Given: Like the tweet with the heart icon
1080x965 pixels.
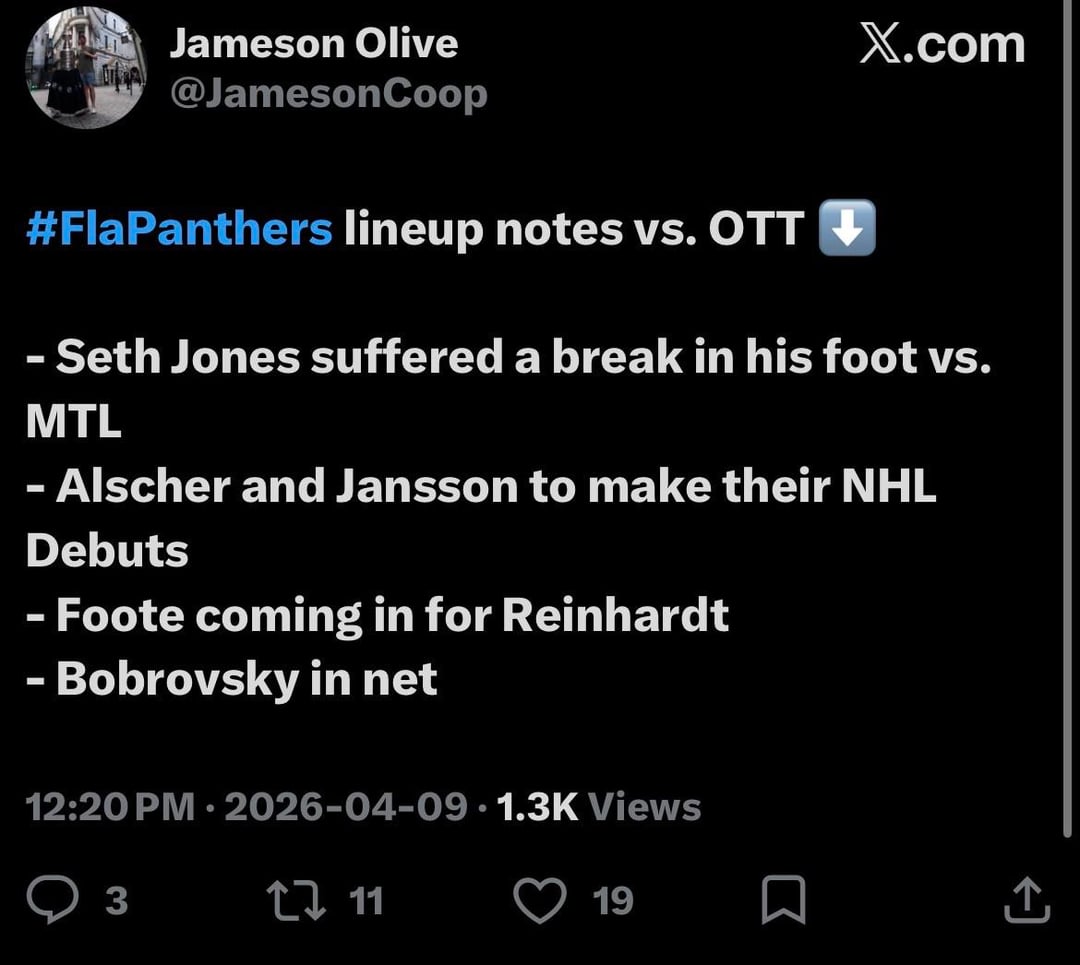Looking at the screenshot, I should pyautogui.click(x=540, y=900).
